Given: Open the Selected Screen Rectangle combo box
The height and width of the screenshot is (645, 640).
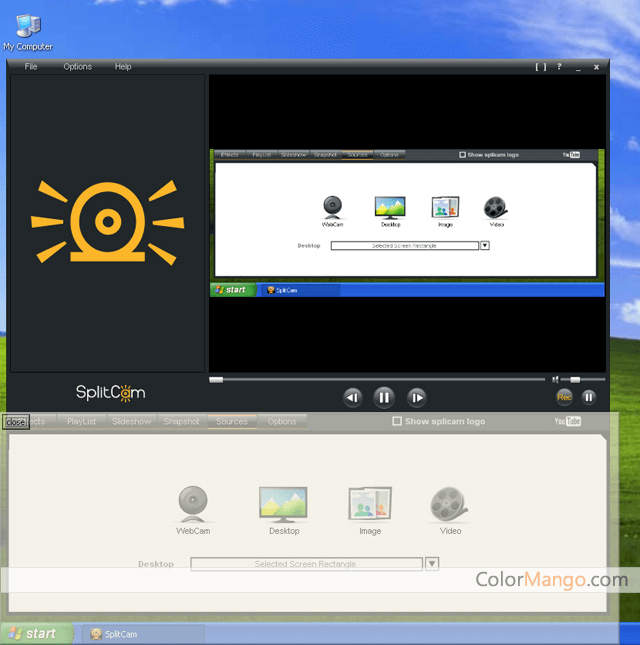Looking at the screenshot, I should [x=305, y=564].
